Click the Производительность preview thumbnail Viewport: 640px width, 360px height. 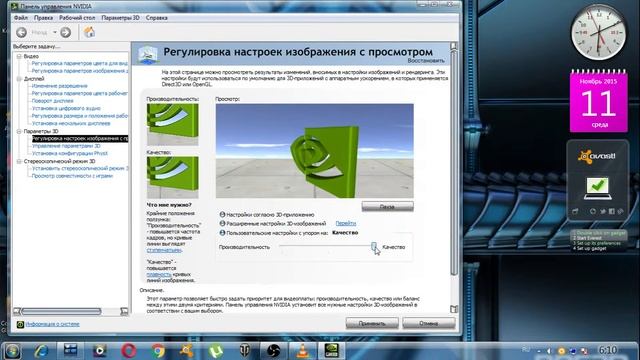pyautogui.click(x=173, y=124)
